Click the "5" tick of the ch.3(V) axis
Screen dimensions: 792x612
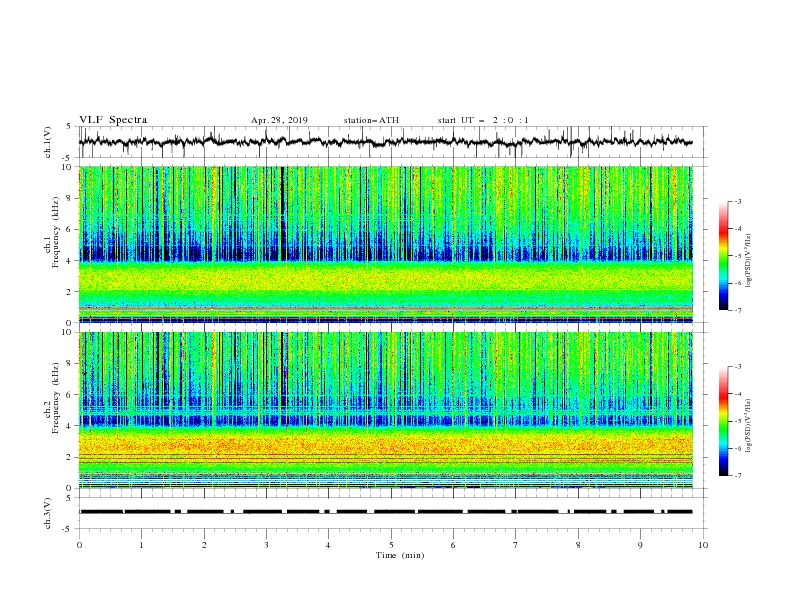click(x=69, y=497)
